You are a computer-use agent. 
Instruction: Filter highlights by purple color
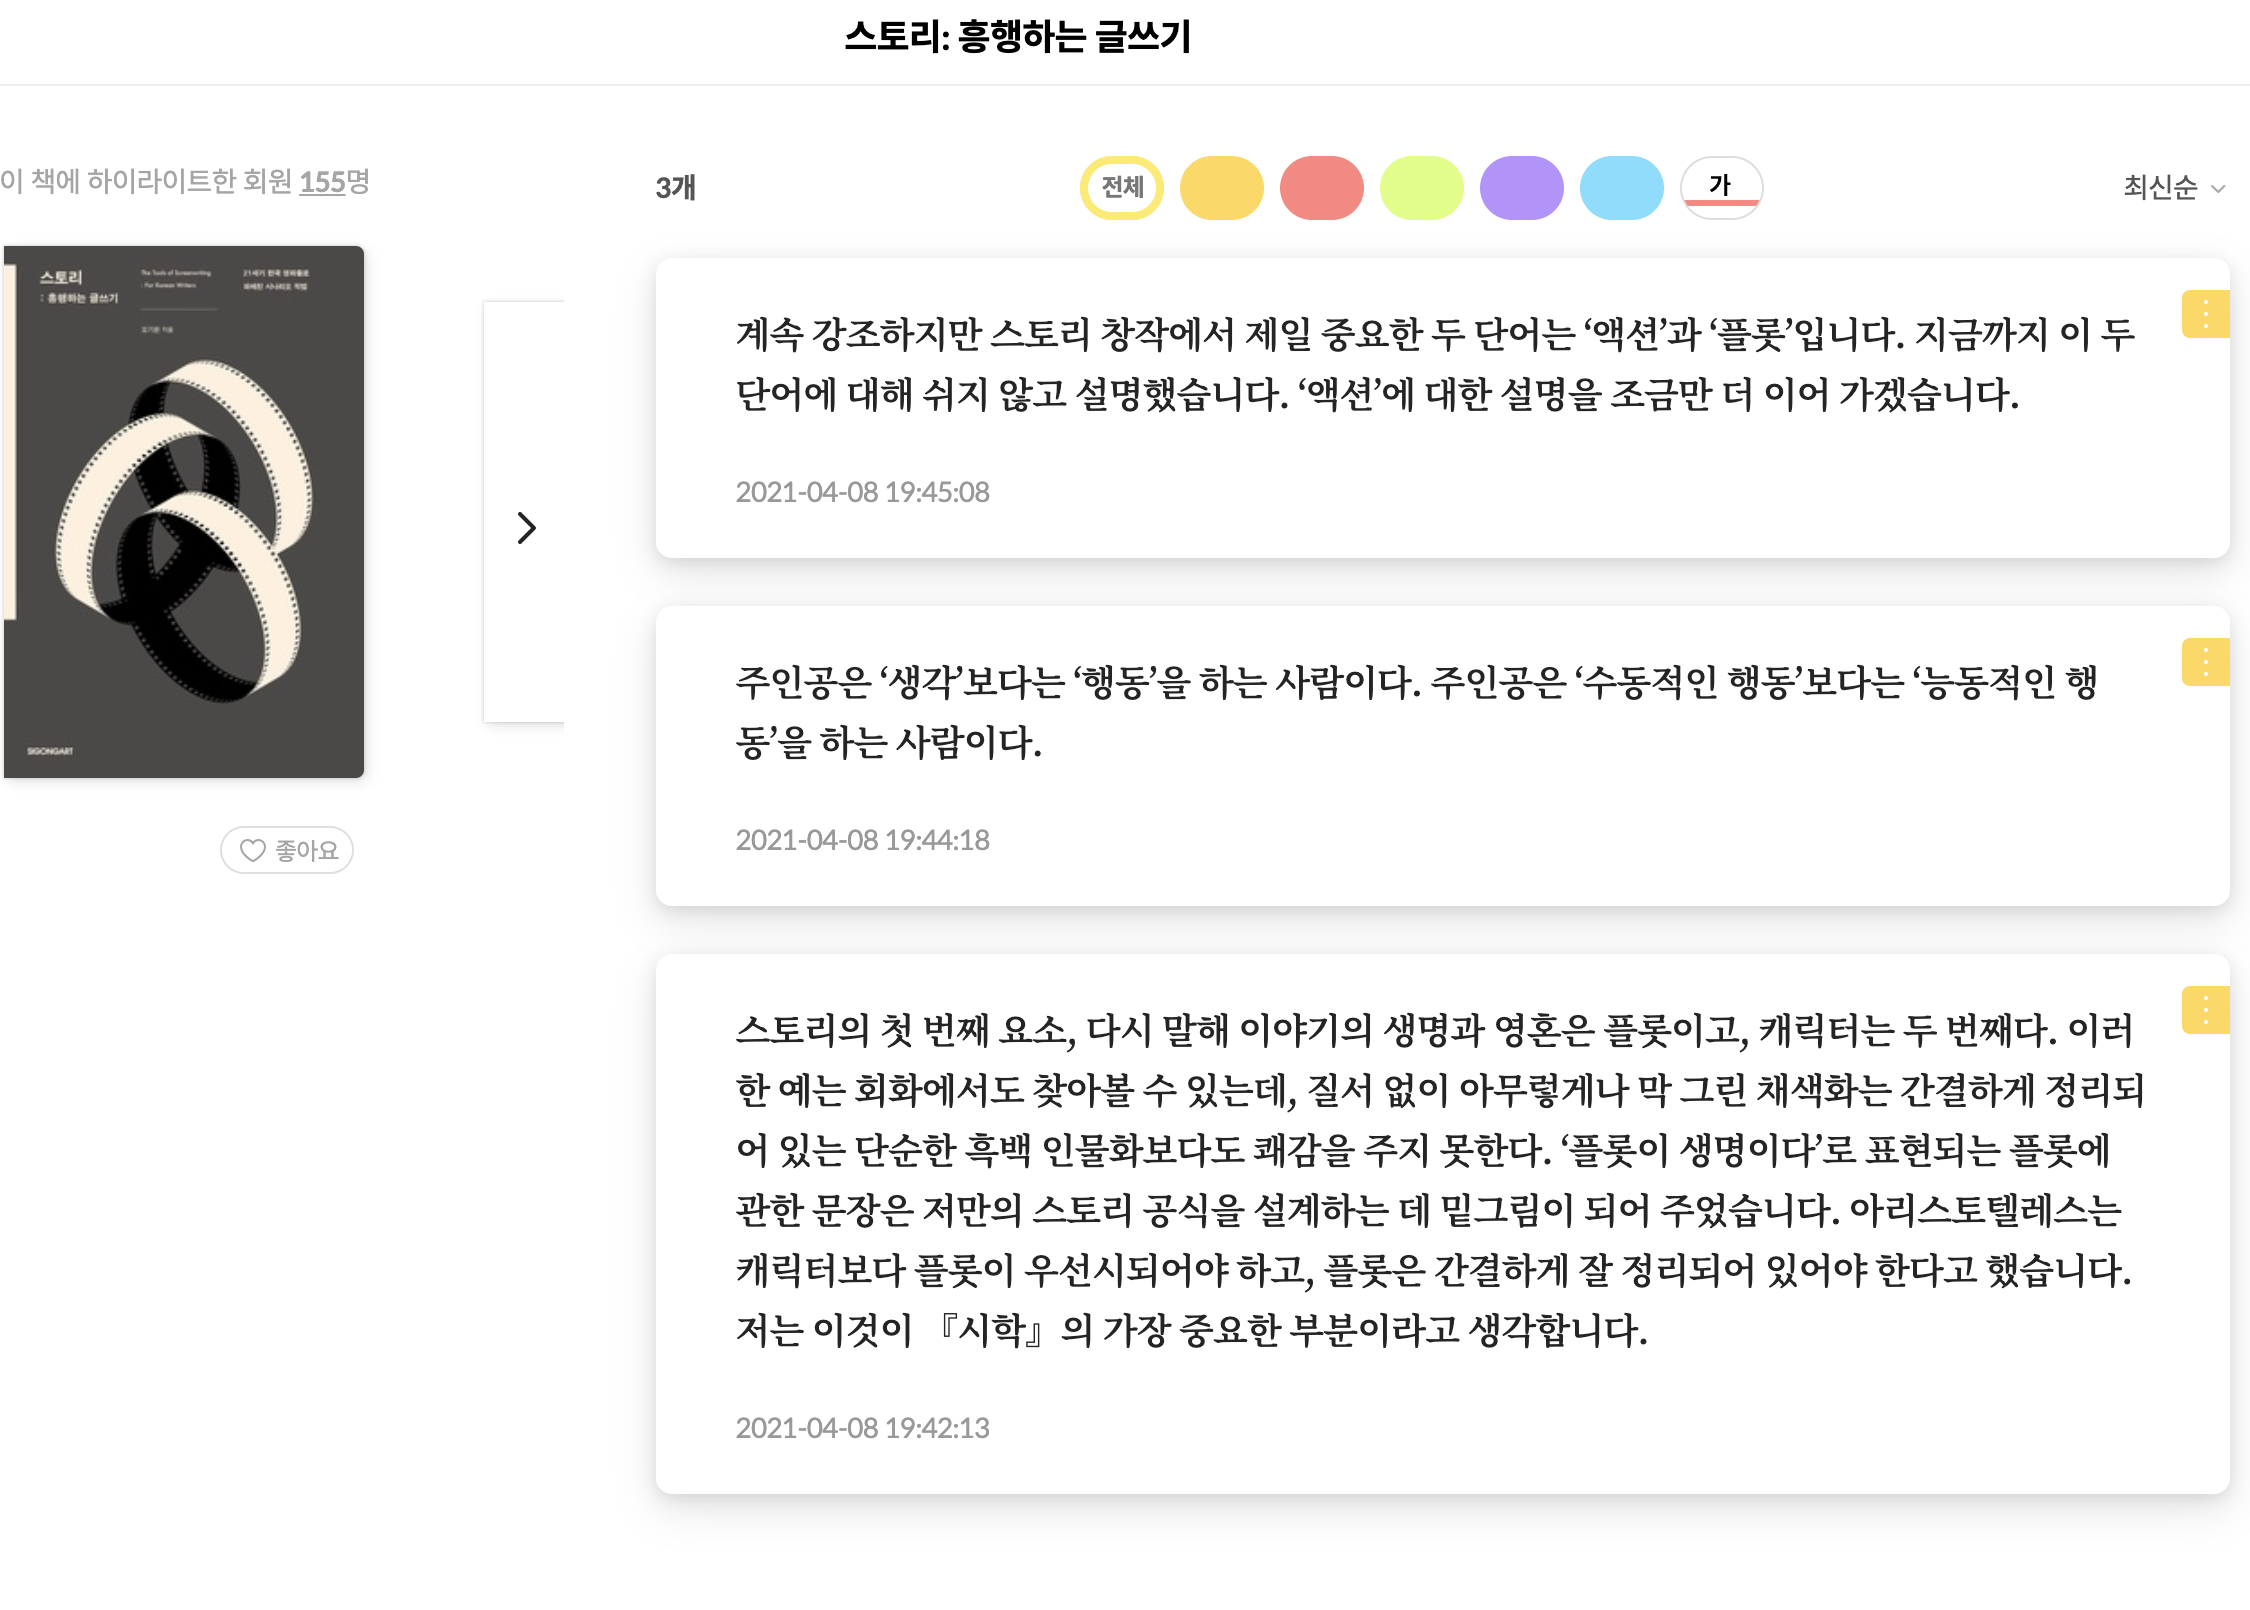coord(1522,187)
